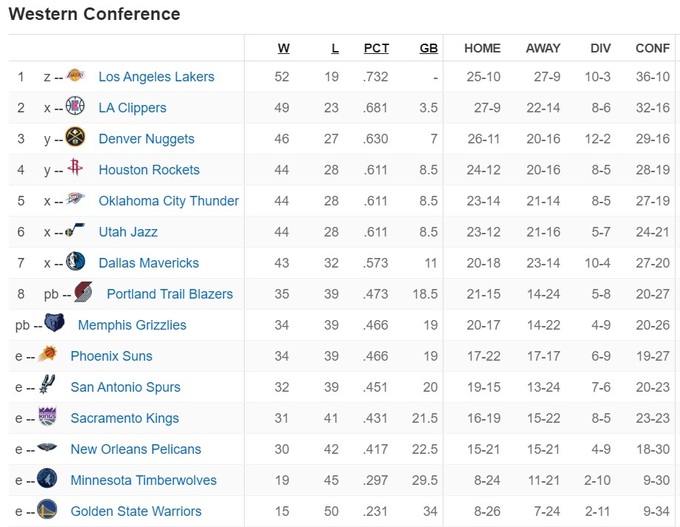The width and height of the screenshot is (680, 527).
Task: Click the Minnesota Timberwolves logo icon
Action: (47, 479)
